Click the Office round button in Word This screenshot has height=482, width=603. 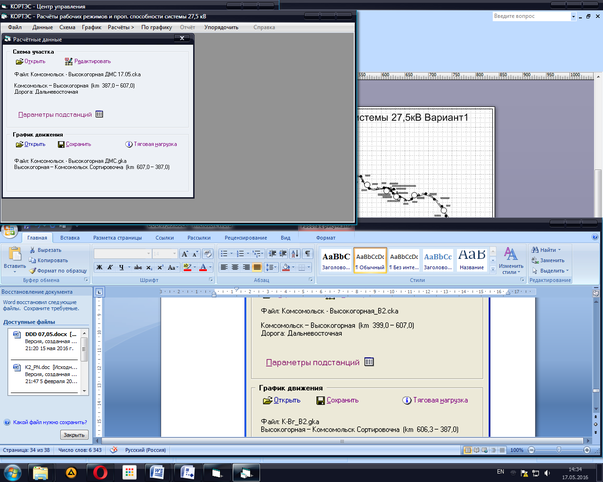10,230
